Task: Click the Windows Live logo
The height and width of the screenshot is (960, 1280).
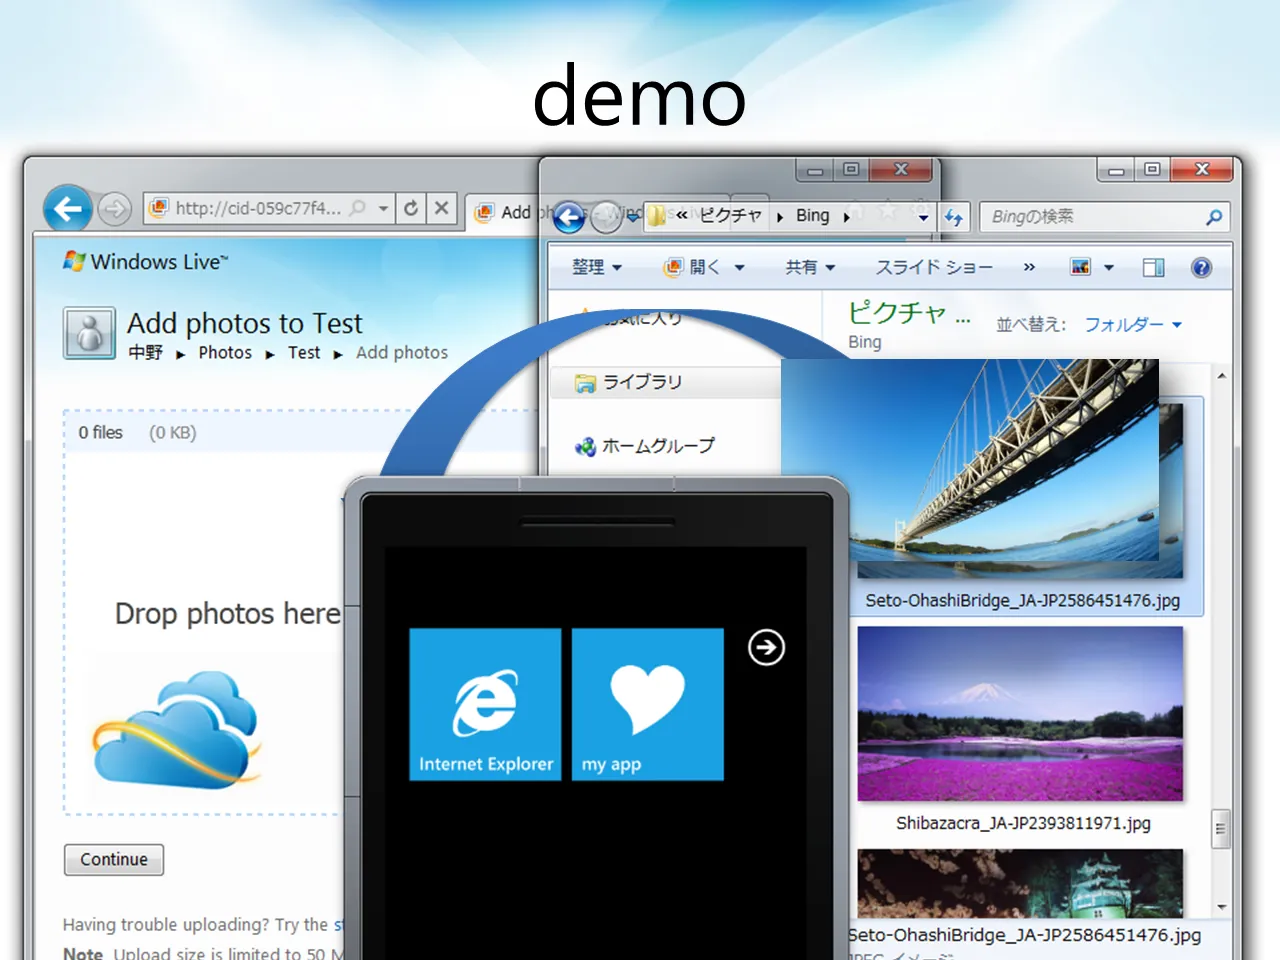Action: coord(146,262)
